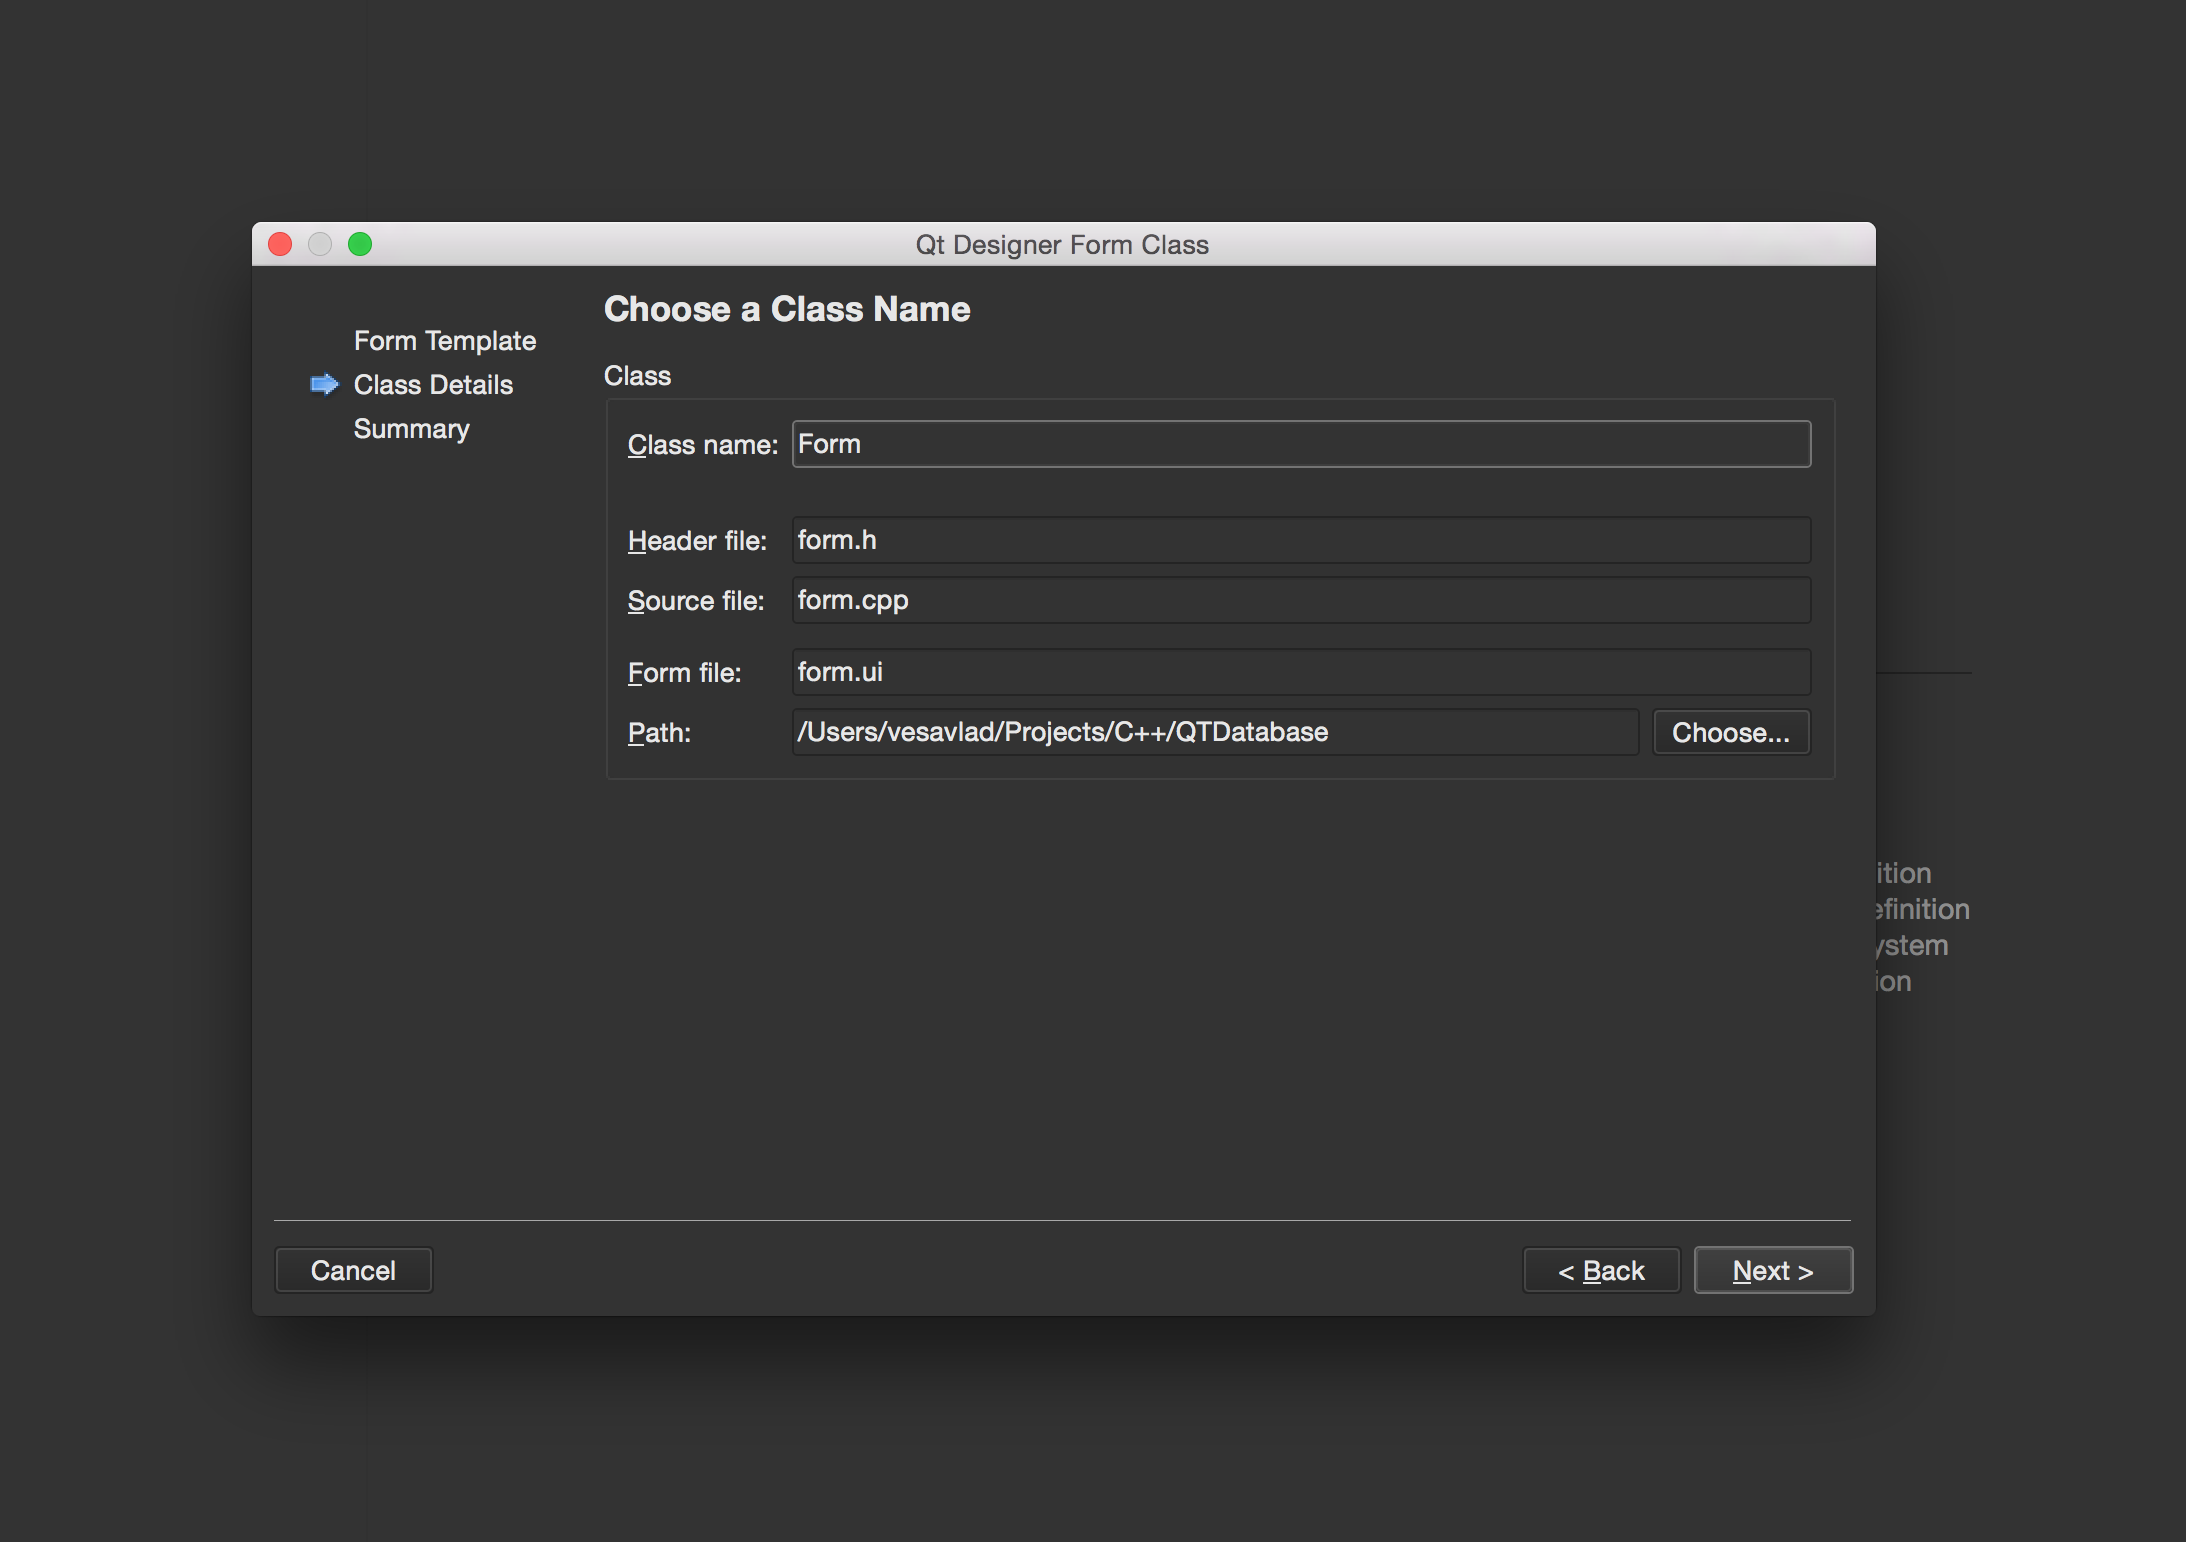Click the Source file text field

1300,600
